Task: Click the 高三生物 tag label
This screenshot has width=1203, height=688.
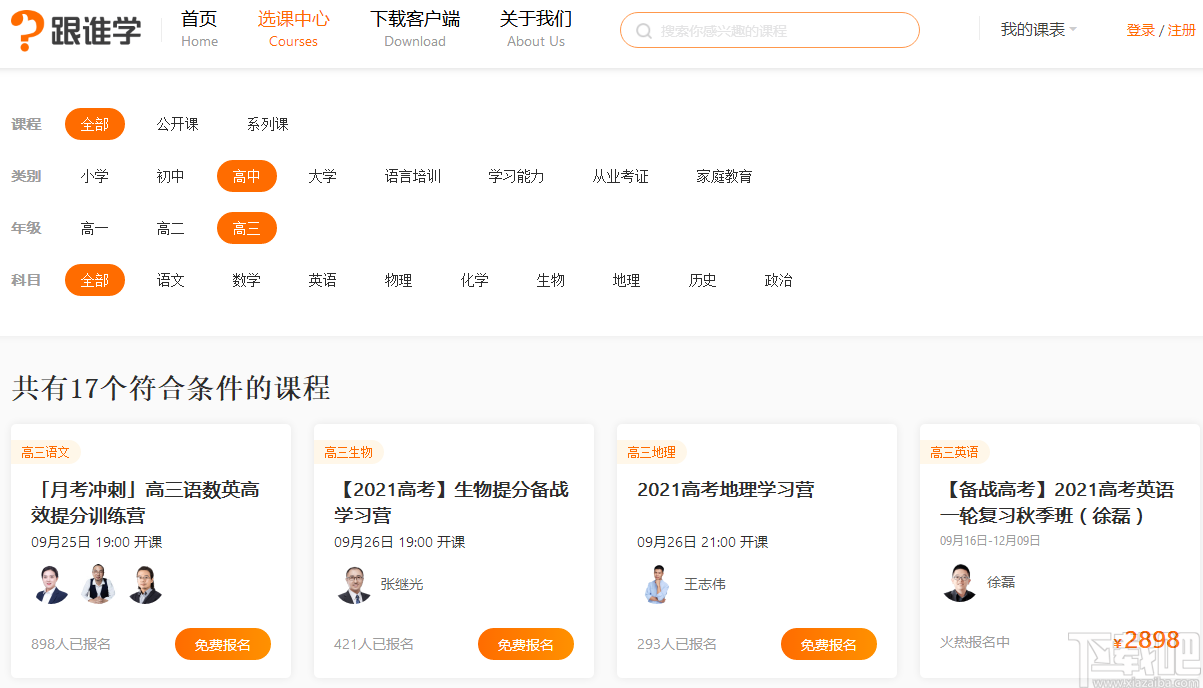Action: 349,452
